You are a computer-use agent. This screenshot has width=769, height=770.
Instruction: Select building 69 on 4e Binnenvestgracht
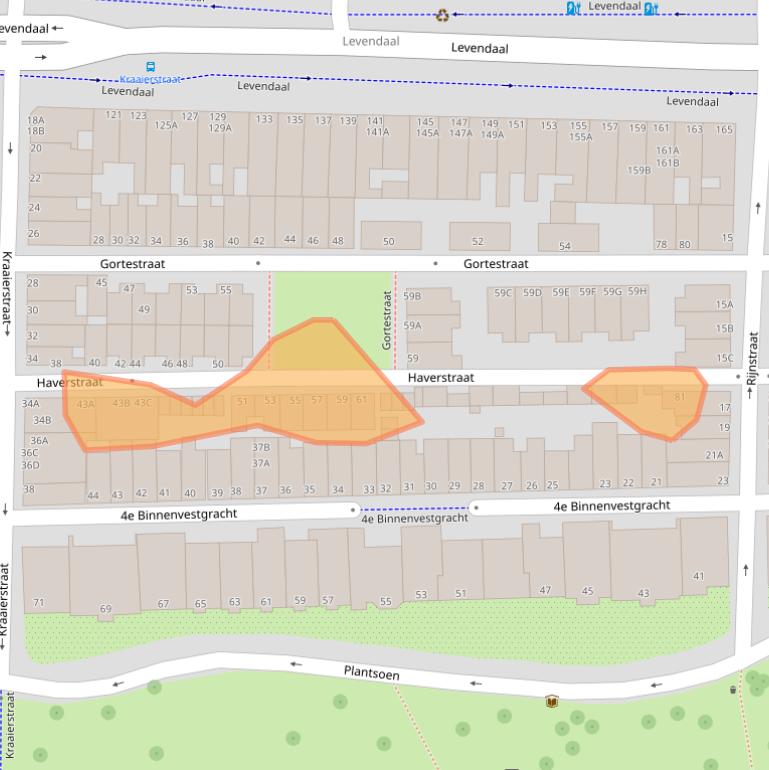[106, 608]
